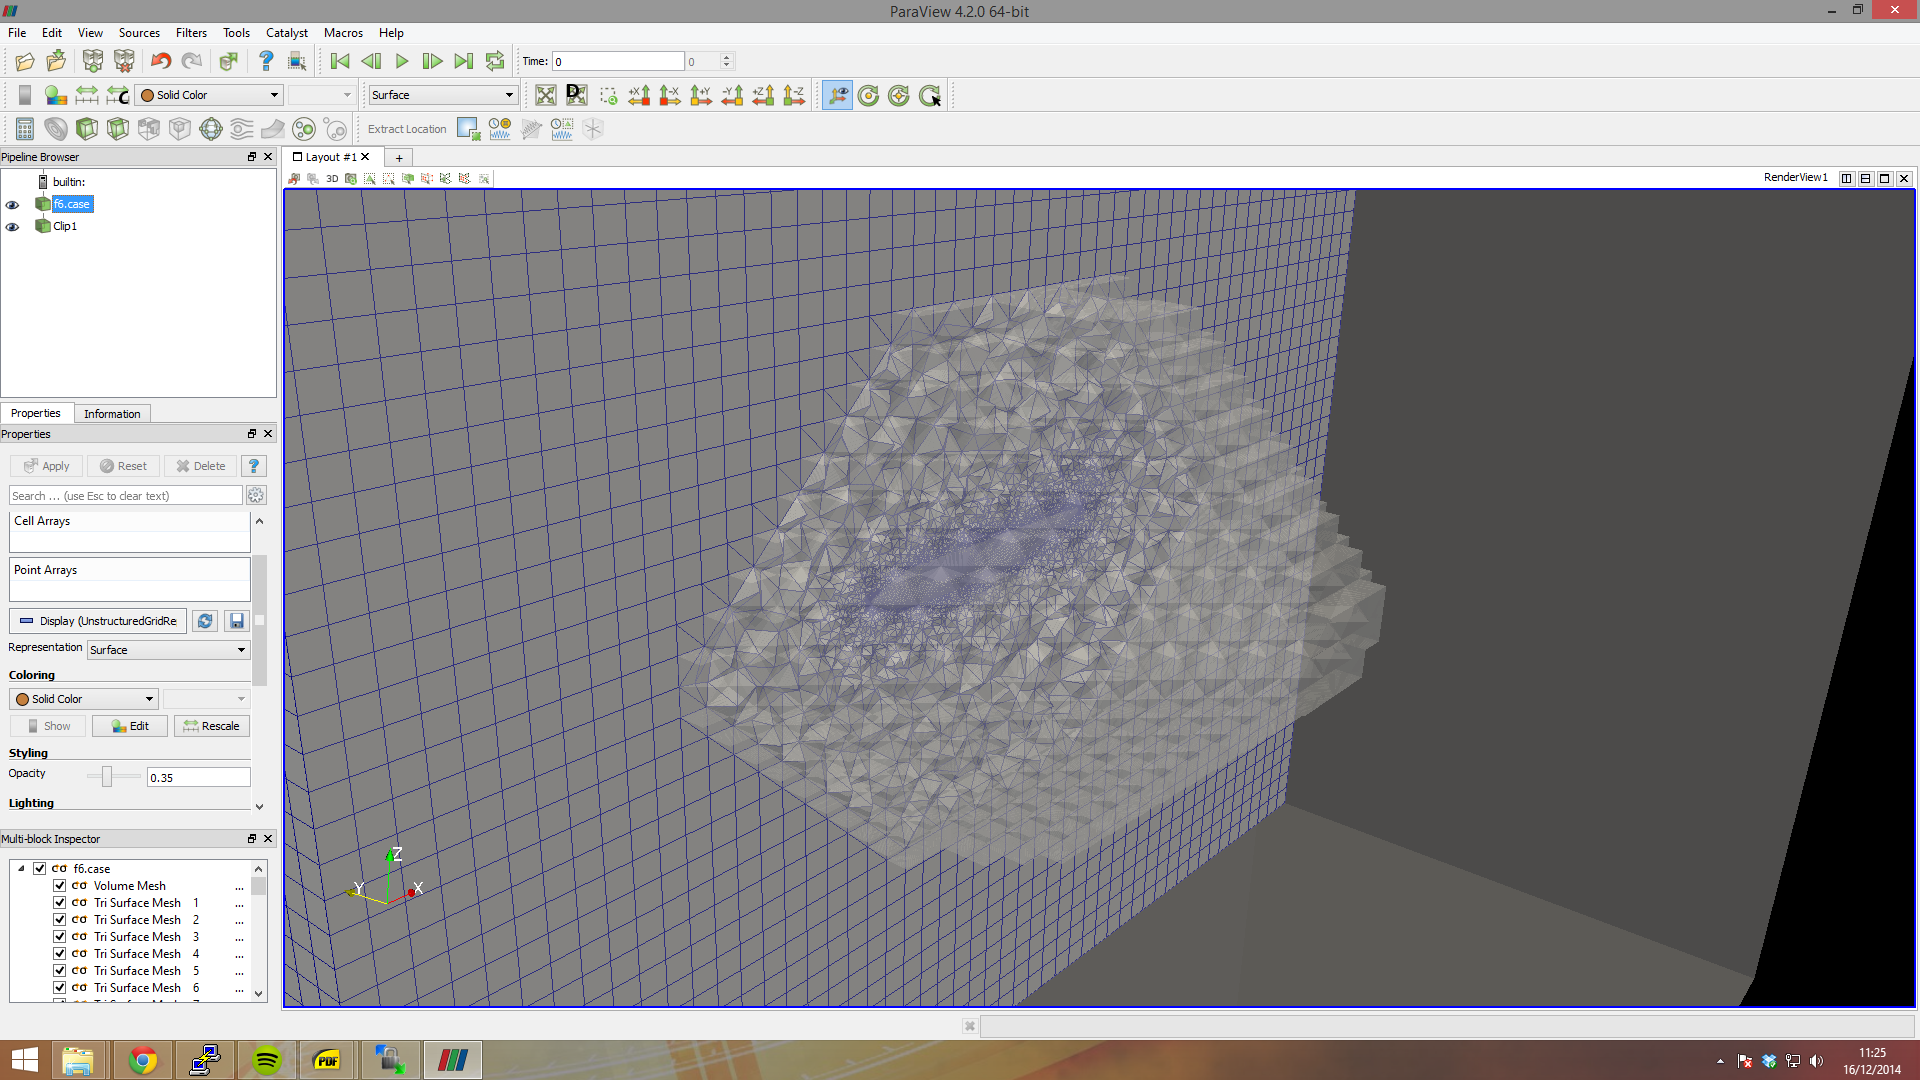Image resolution: width=1920 pixels, height=1080 pixels.
Task: Switch to the Information tab
Action: point(112,414)
